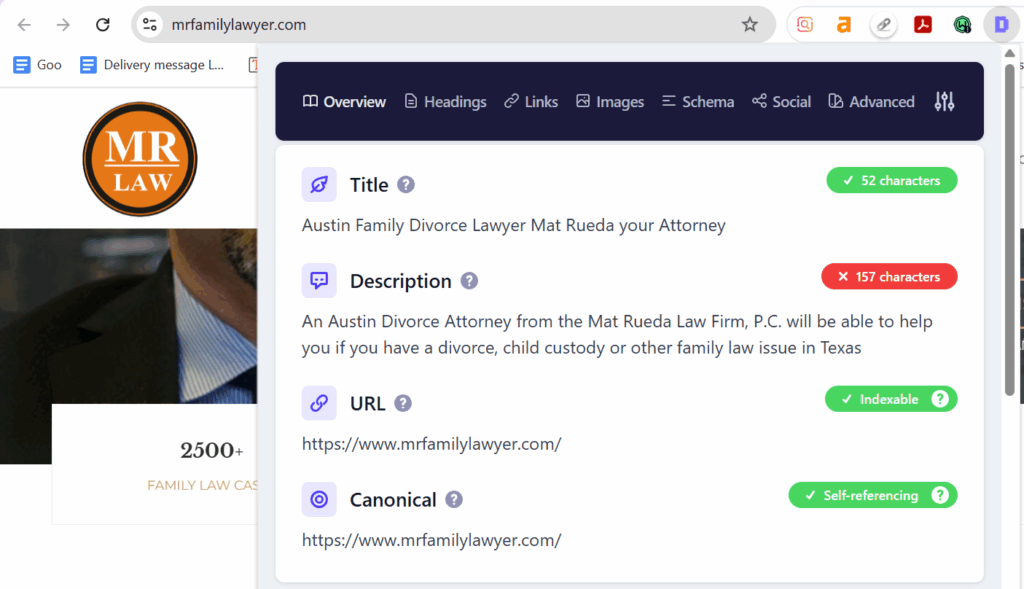Open the Links tab

[531, 102]
